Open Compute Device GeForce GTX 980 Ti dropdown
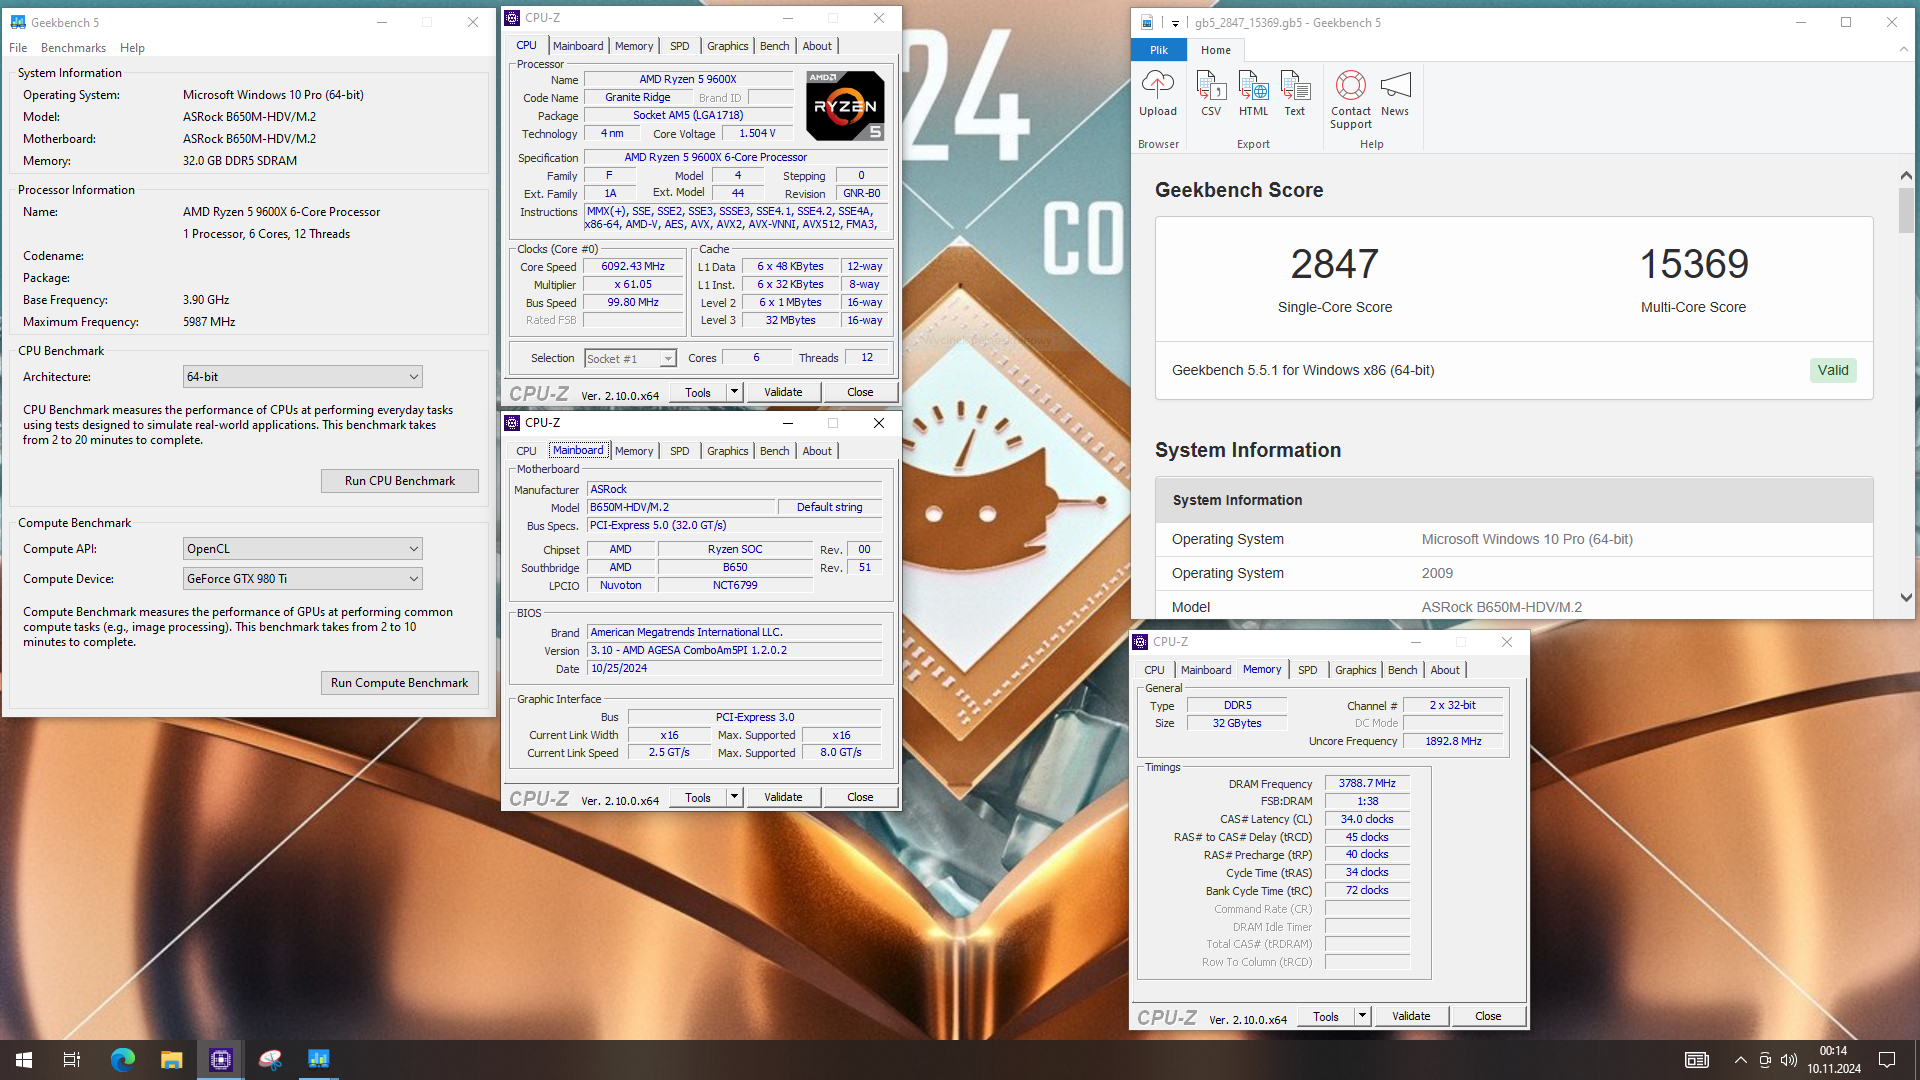 click(303, 579)
